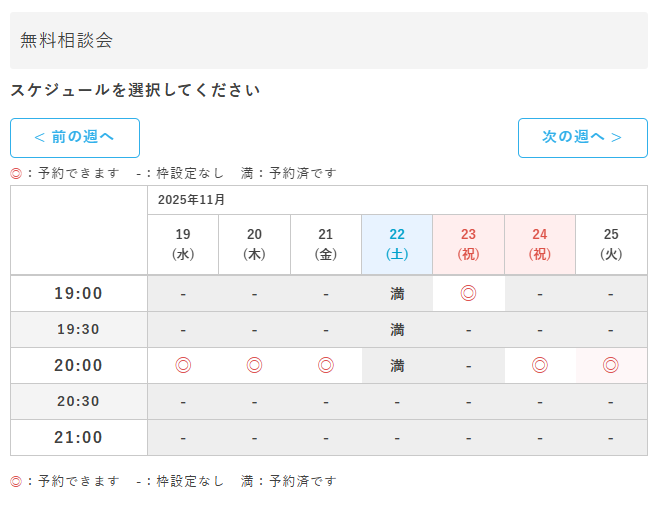Click Wednesday 19 column header
The height and width of the screenshot is (507, 668).
[183, 244]
